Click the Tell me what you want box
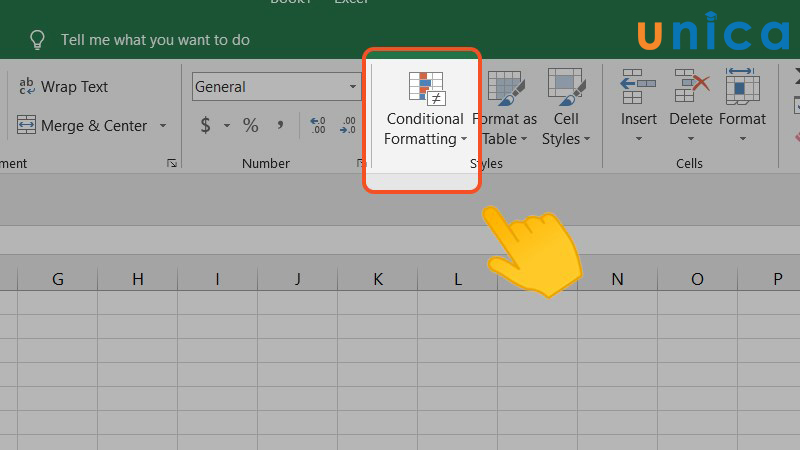The image size is (800, 450). [x=155, y=40]
